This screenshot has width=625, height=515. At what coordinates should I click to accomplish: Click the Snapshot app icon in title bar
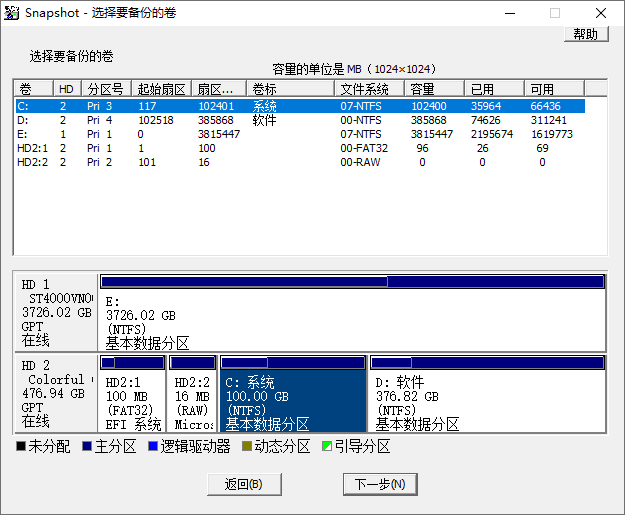point(11,13)
